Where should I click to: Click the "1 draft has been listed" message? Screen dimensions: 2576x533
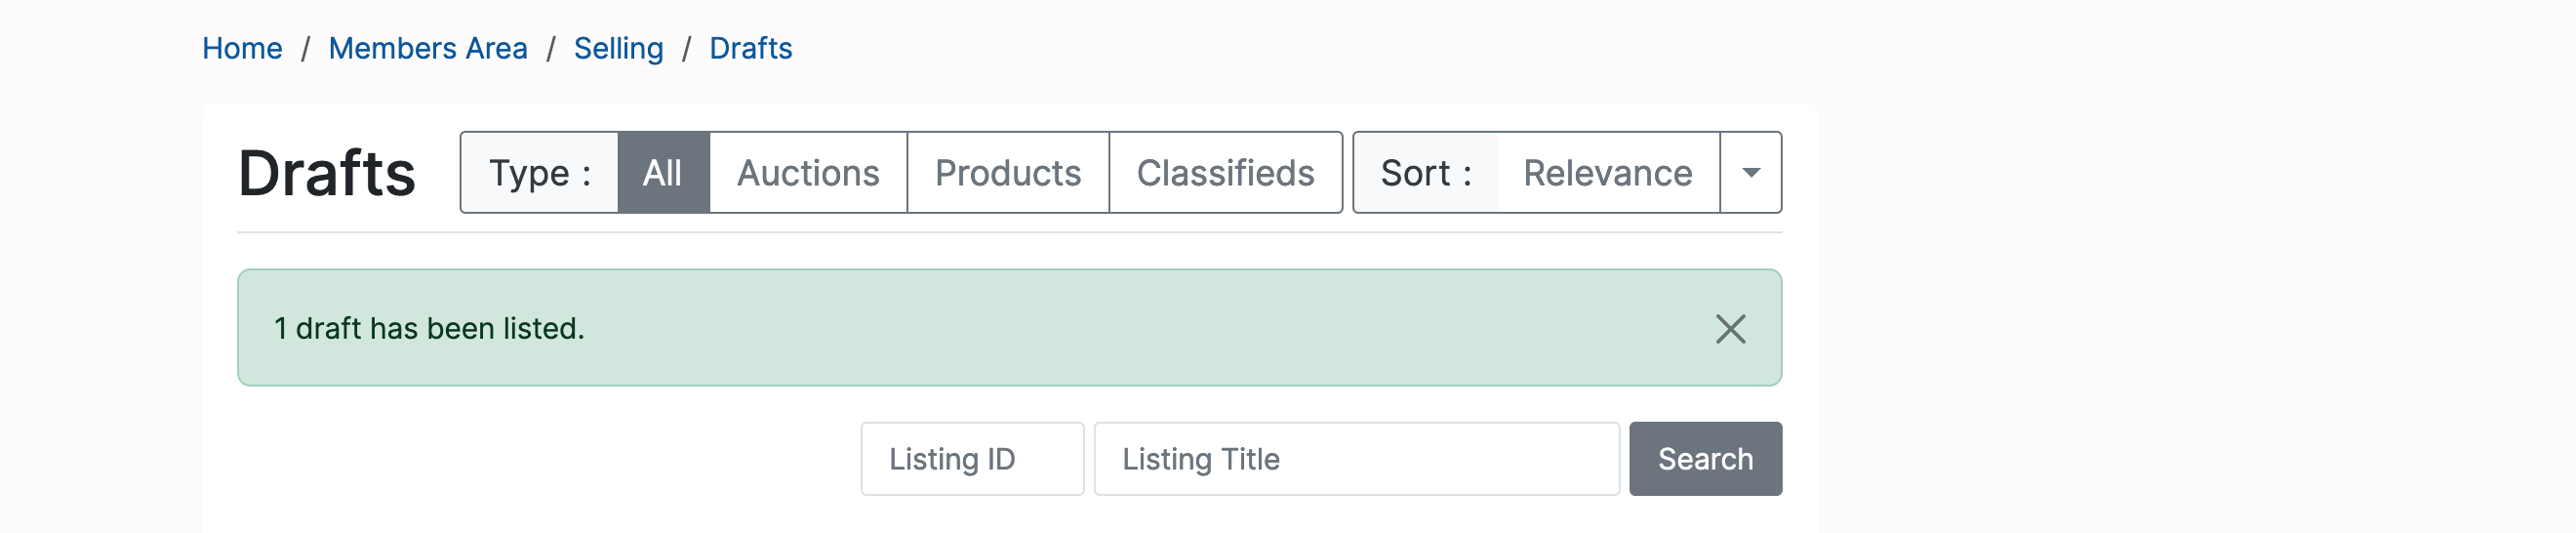coord(429,329)
